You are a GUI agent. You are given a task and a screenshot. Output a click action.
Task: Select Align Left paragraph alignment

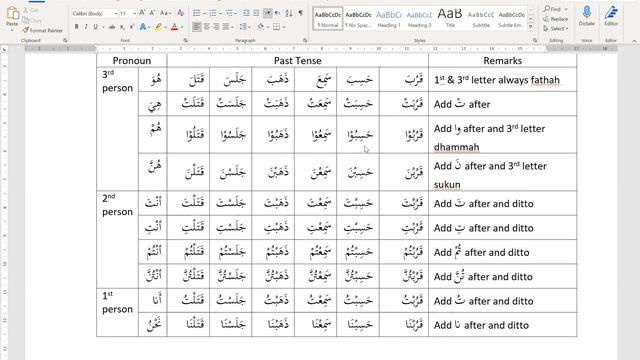(x=197, y=27)
